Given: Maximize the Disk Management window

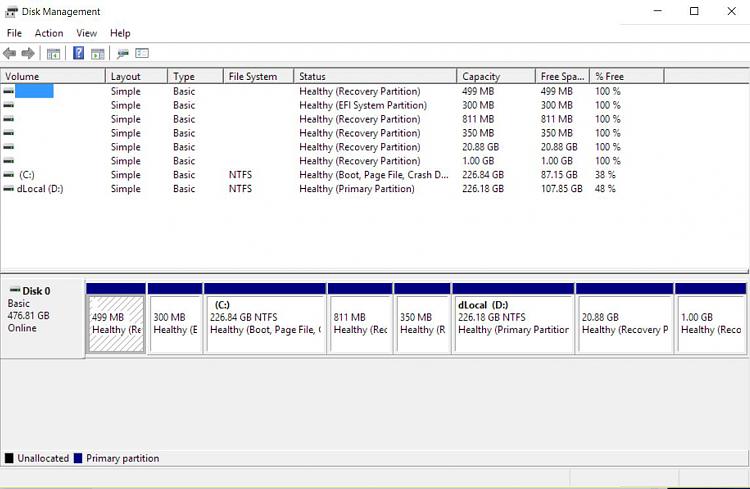Looking at the screenshot, I should pos(694,11).
